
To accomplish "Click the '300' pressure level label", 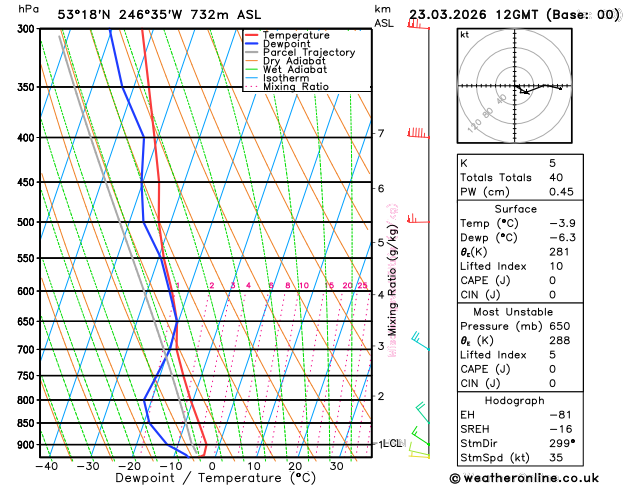I will click(x=28, y=29).
